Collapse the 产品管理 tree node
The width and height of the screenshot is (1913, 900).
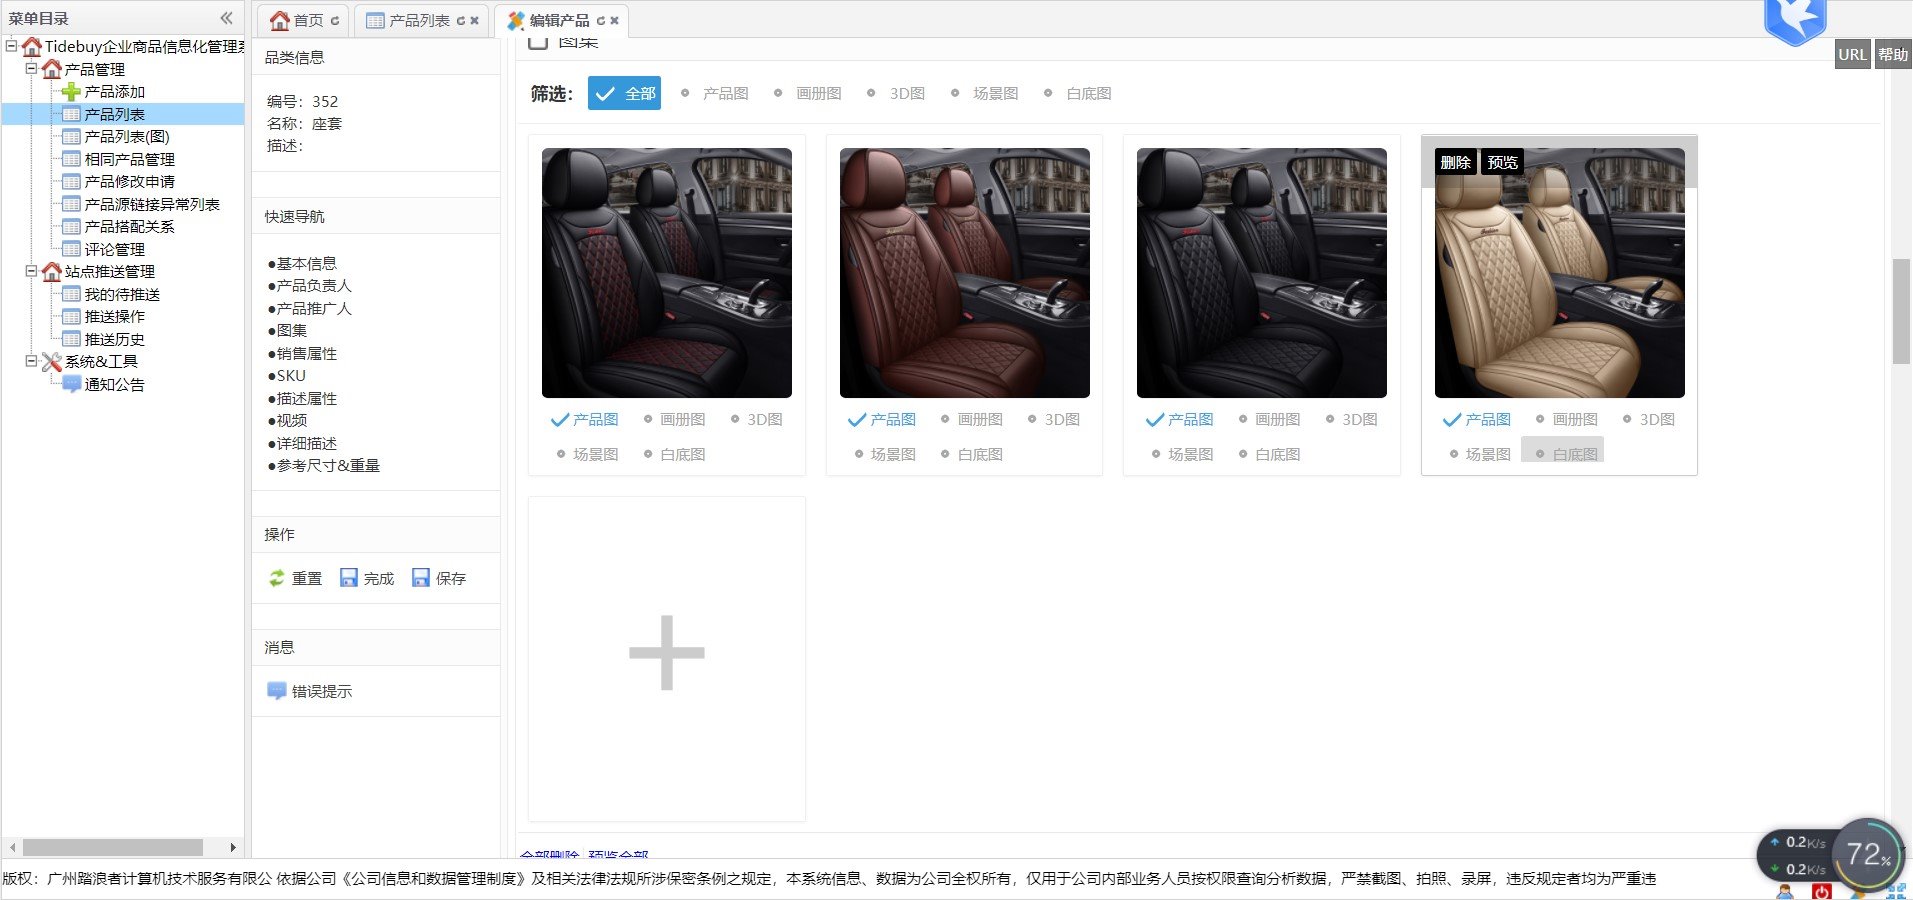tap(31, 69)
